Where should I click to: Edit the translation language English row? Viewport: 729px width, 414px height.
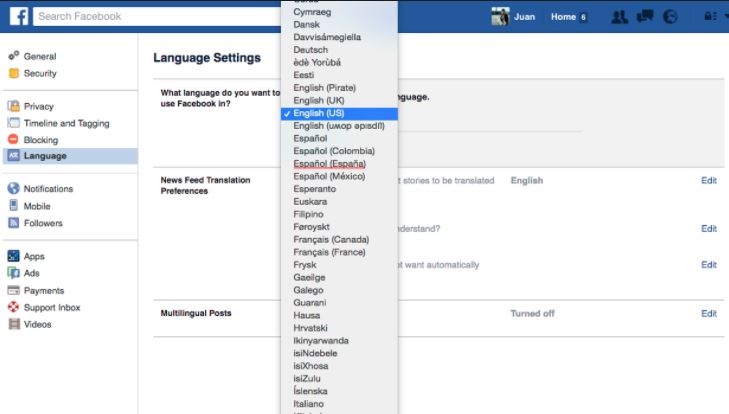(x=709, y=180)
